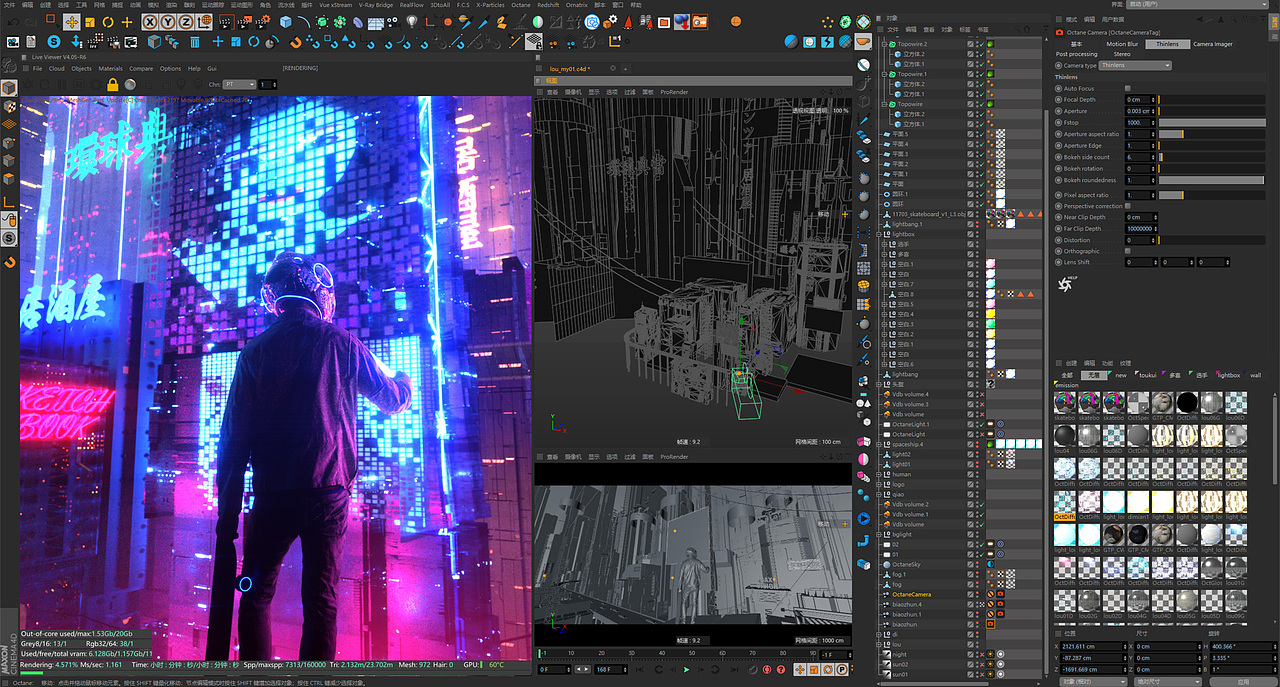Select the Scale tool icon

88,21
